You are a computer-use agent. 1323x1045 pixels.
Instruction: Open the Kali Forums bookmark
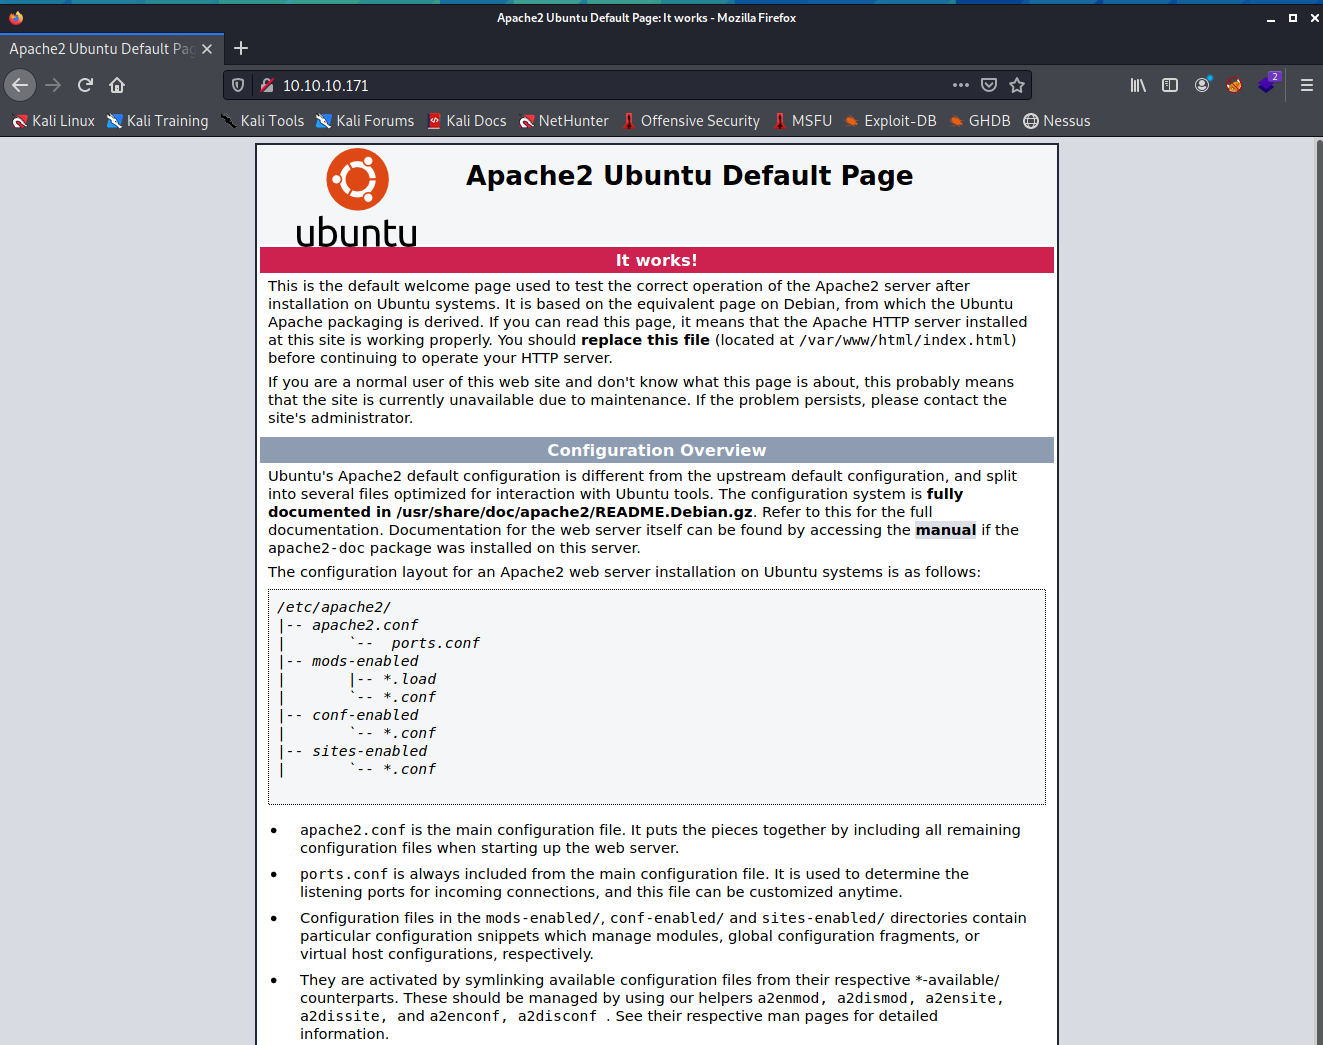tap(365, 121)
